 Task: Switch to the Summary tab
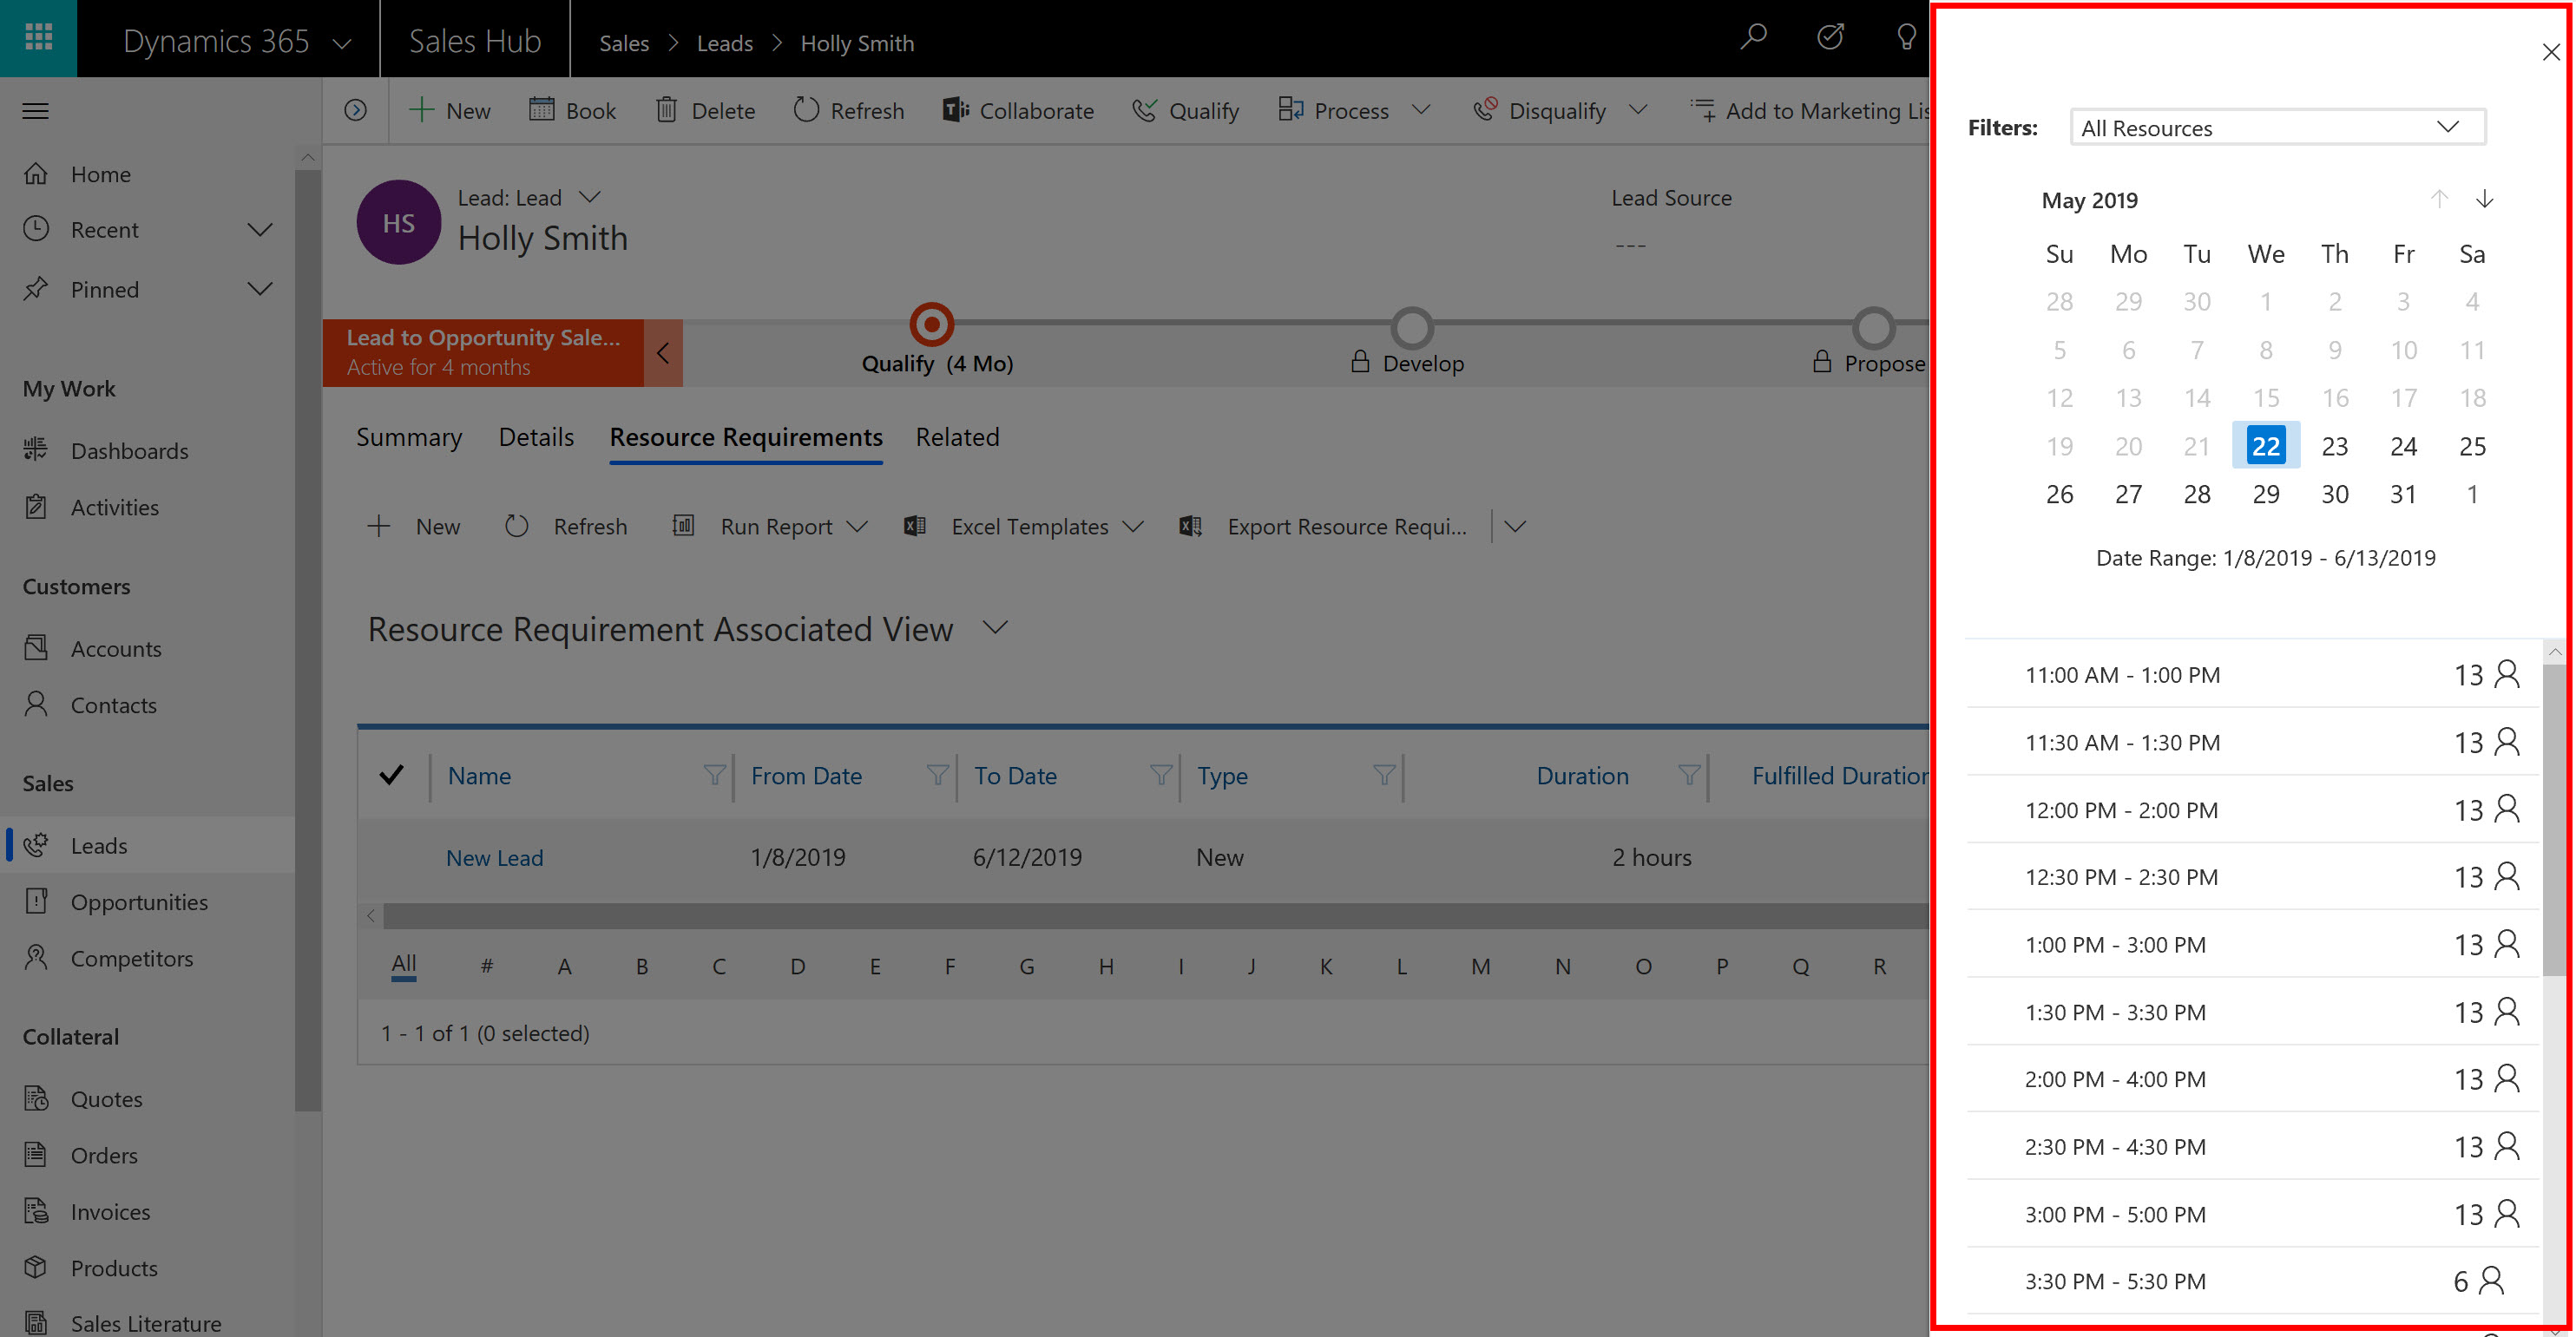pyautogui.click(x=409, y=437)
